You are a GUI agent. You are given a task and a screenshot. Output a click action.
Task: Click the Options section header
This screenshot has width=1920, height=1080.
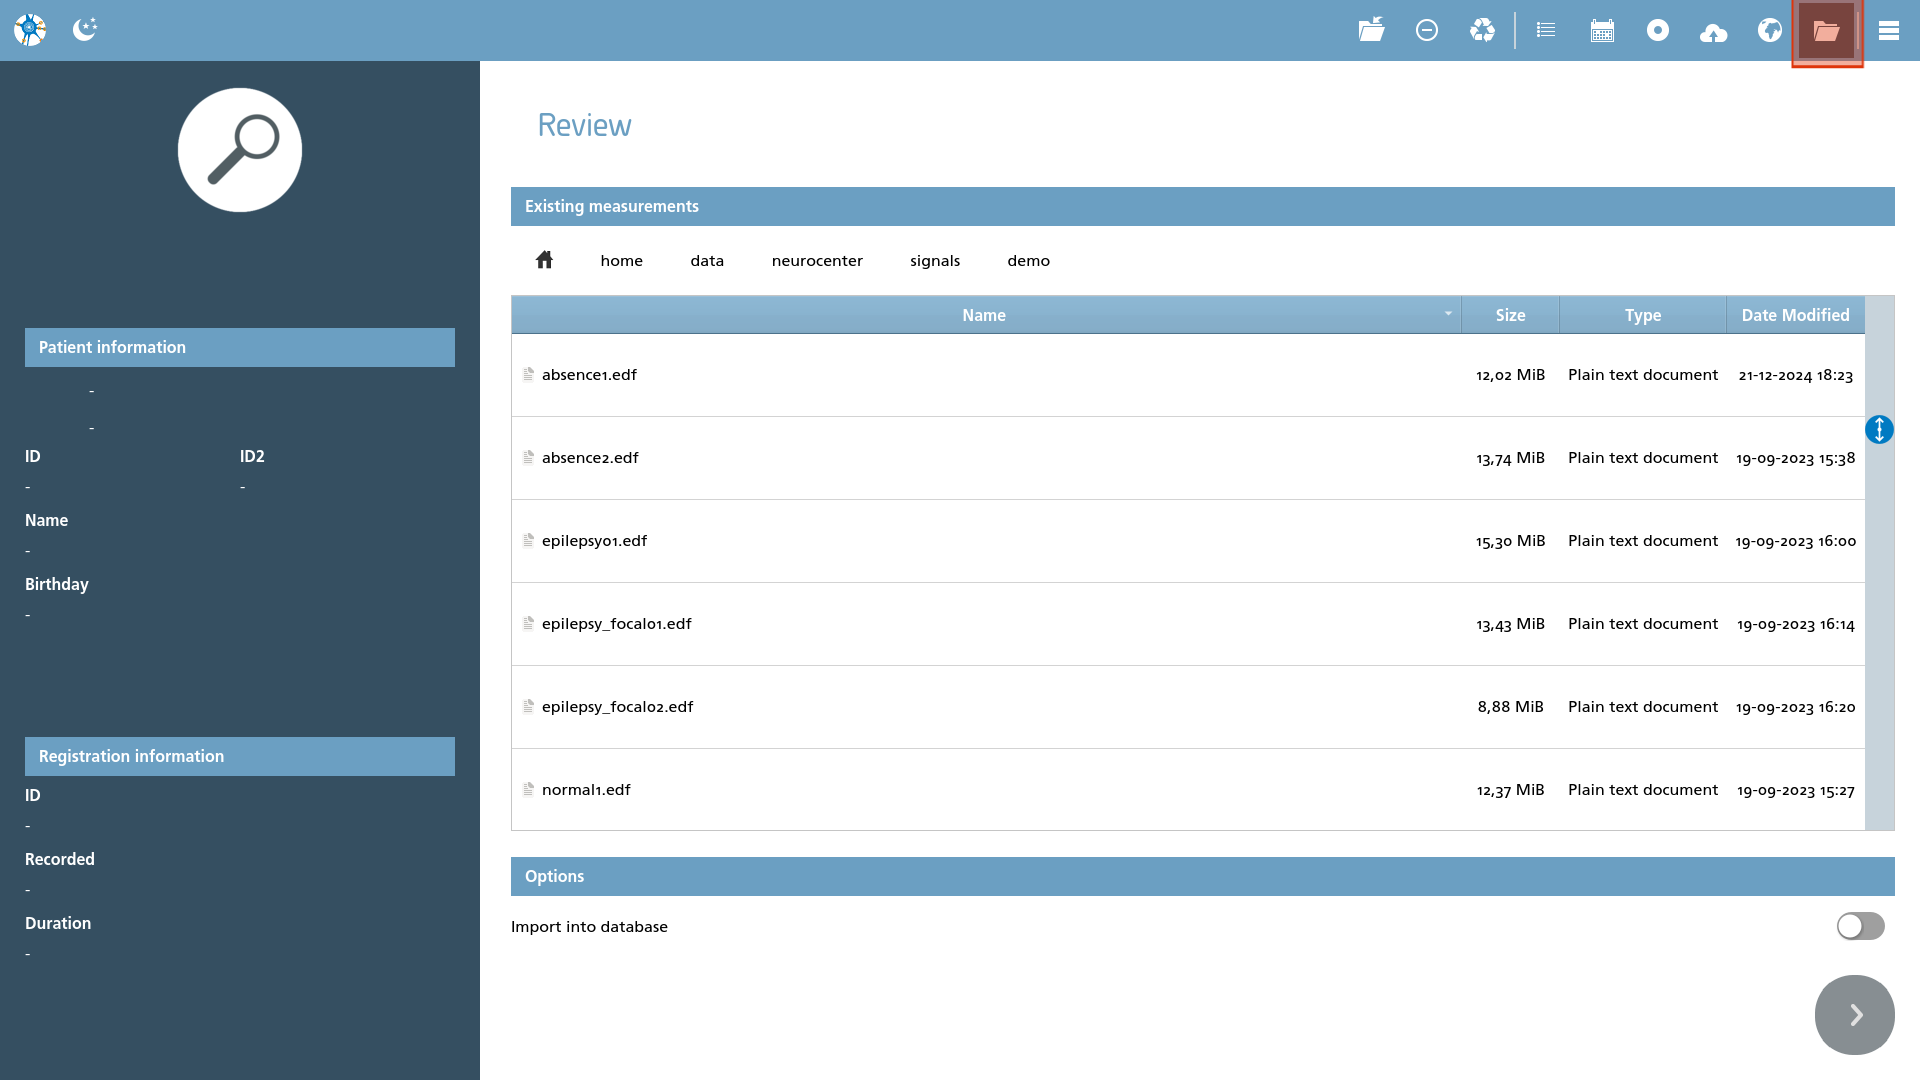[1203, 876]
